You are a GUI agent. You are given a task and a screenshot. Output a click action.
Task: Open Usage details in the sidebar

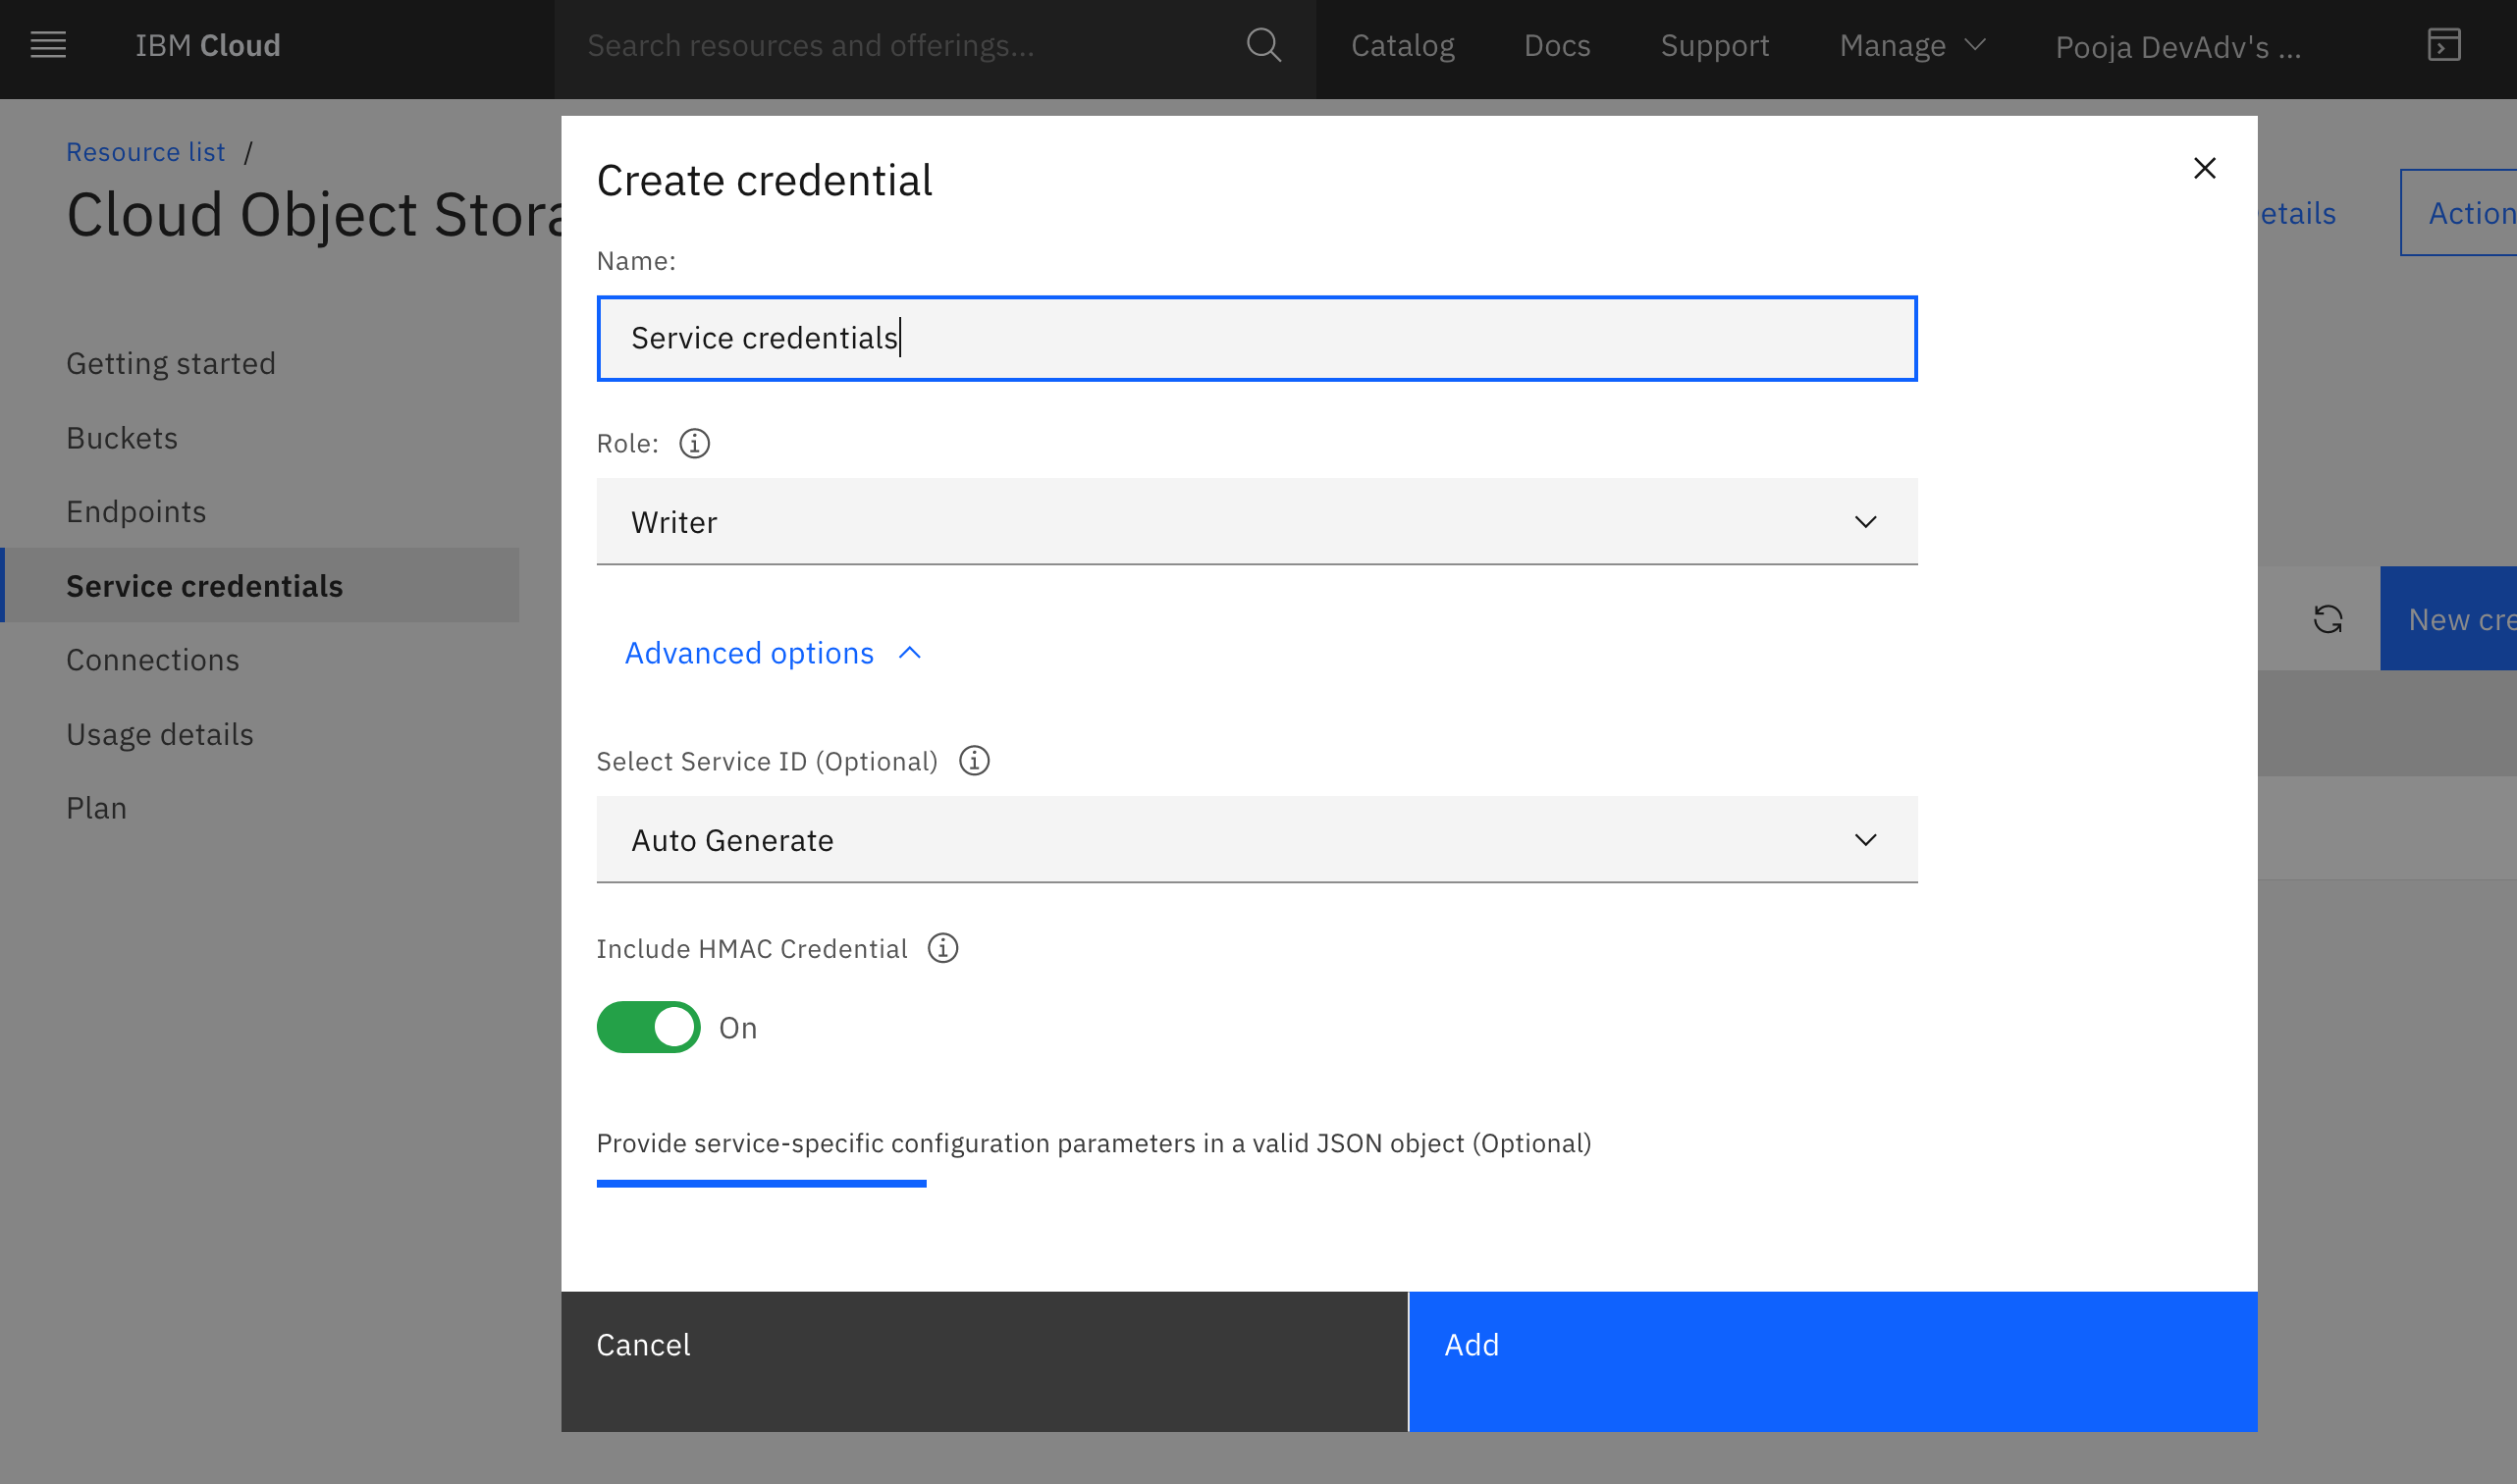[x=160, y=734]
